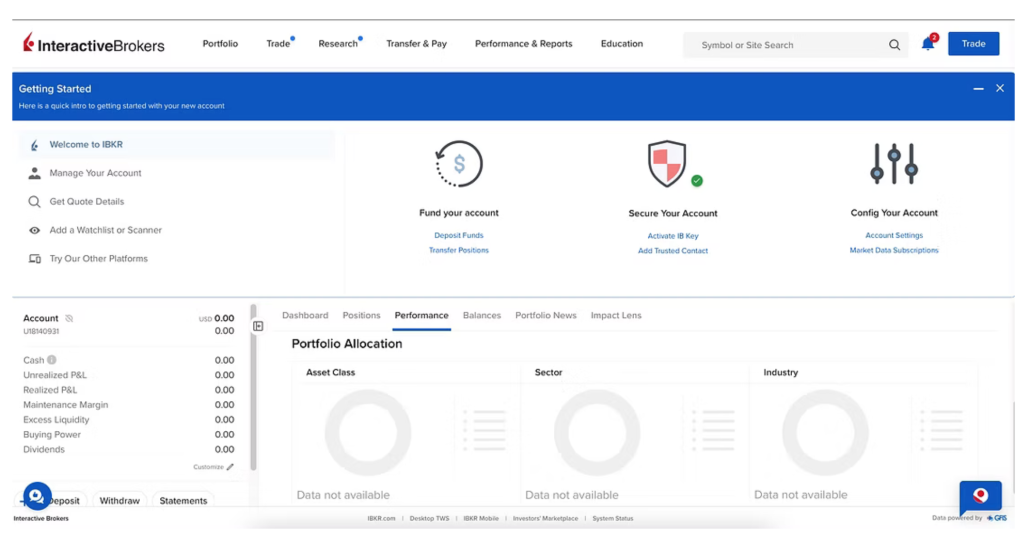The height and width of the screenshot is (542, 1030).
Task: Click the Fund your account dollar icon
Action: coord(459,164)
